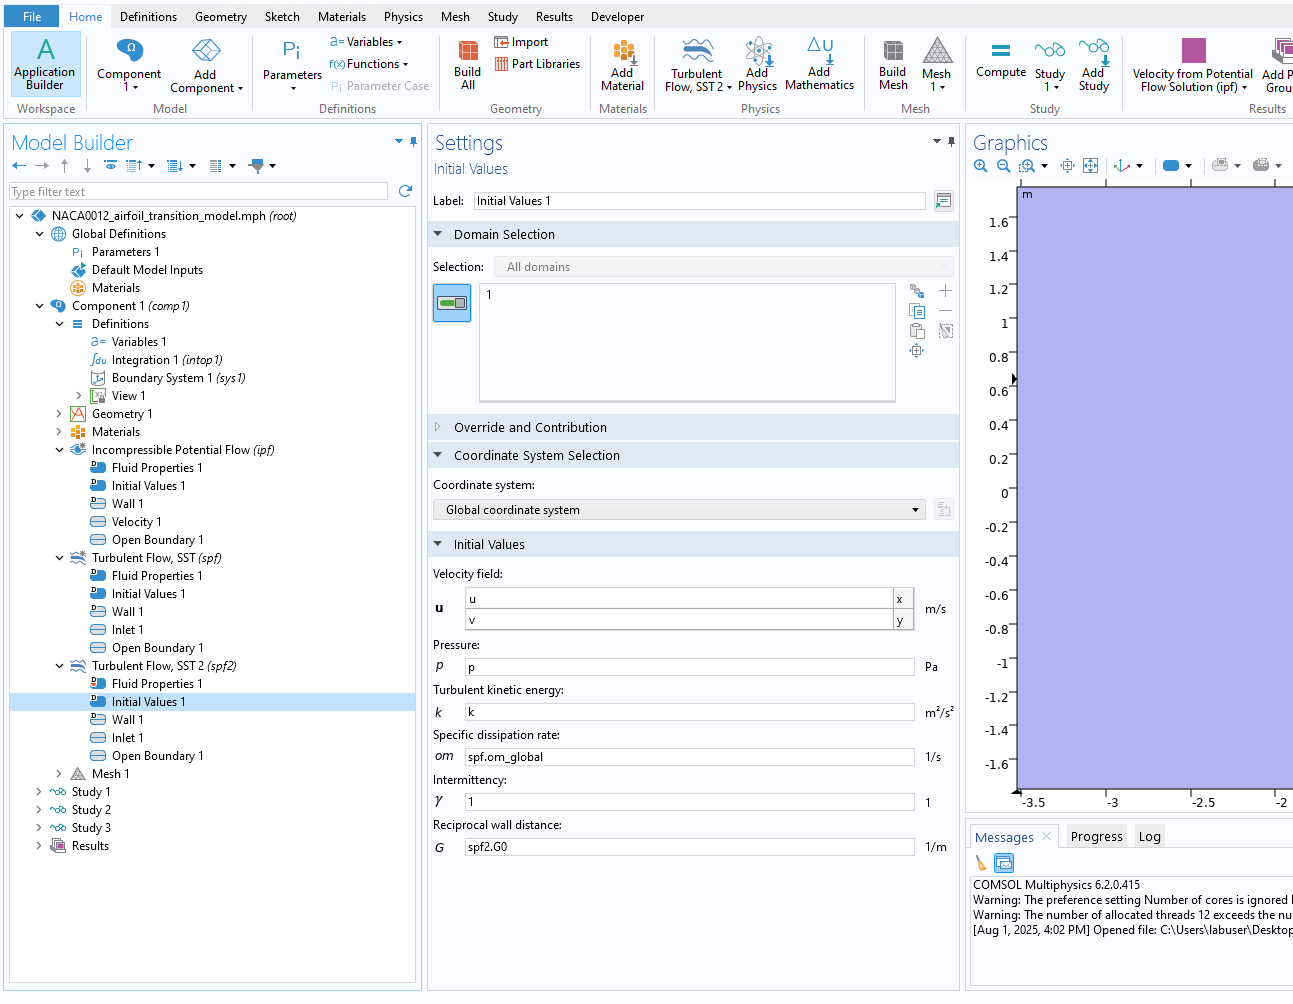Click the Pressure input field

coord(689,667)
